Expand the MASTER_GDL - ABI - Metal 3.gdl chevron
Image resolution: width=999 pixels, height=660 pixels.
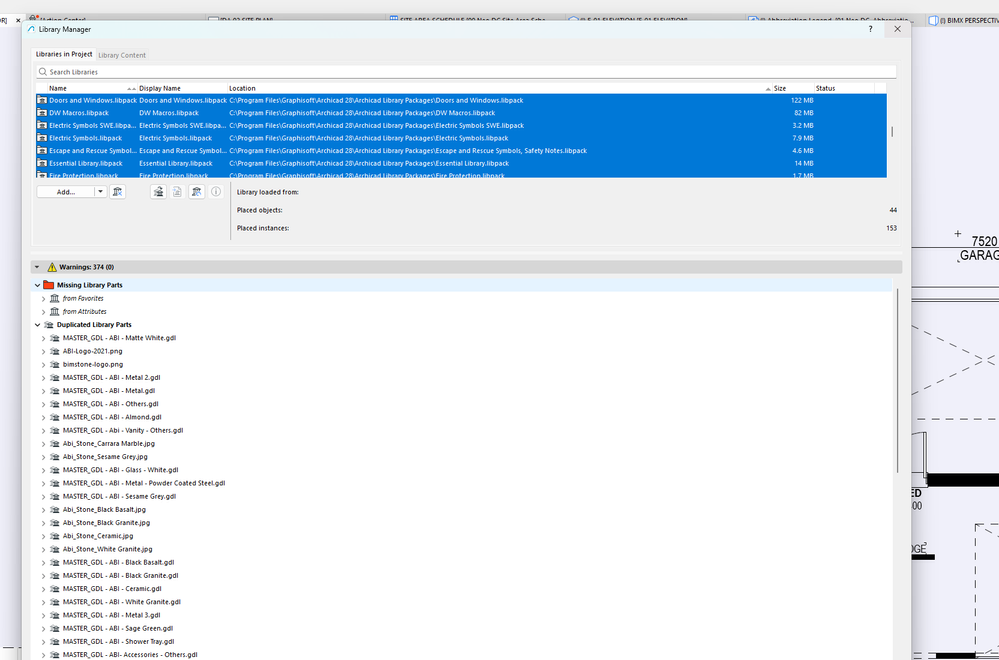pos(43,615)
